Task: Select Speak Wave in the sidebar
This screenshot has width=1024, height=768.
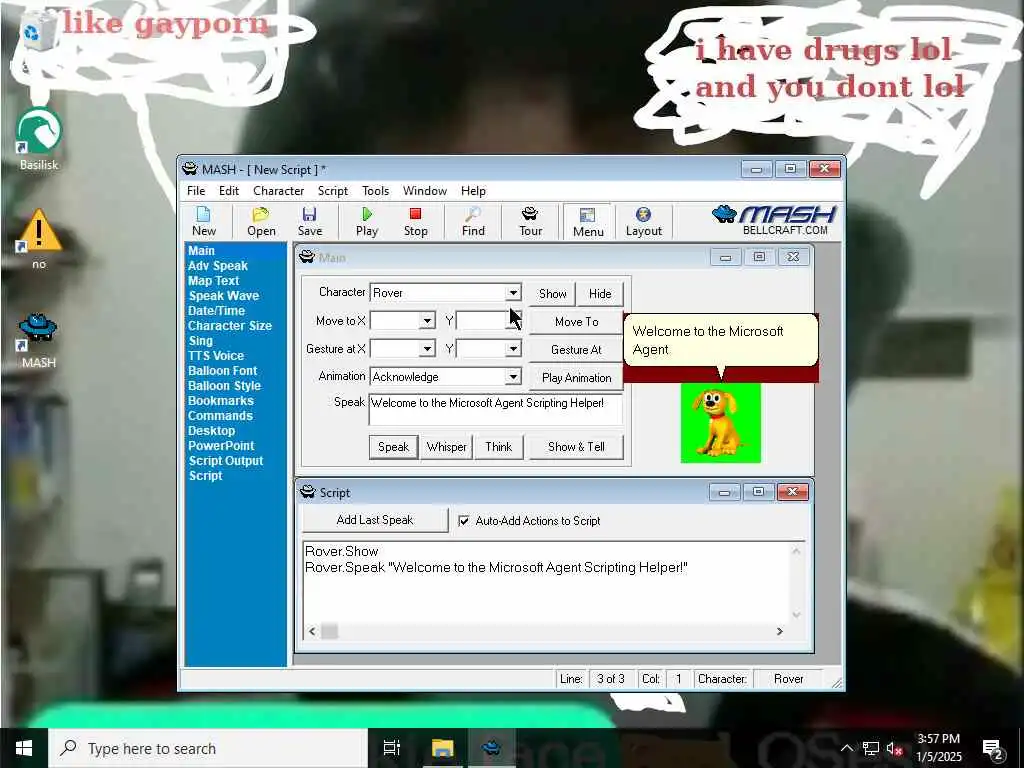Action: pyautogui.click(x=223, y=296)
